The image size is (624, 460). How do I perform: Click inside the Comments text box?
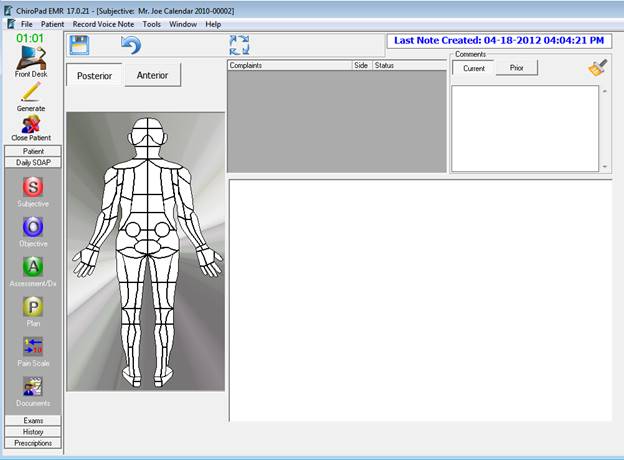pyautogui.click(x=524, y=128)
